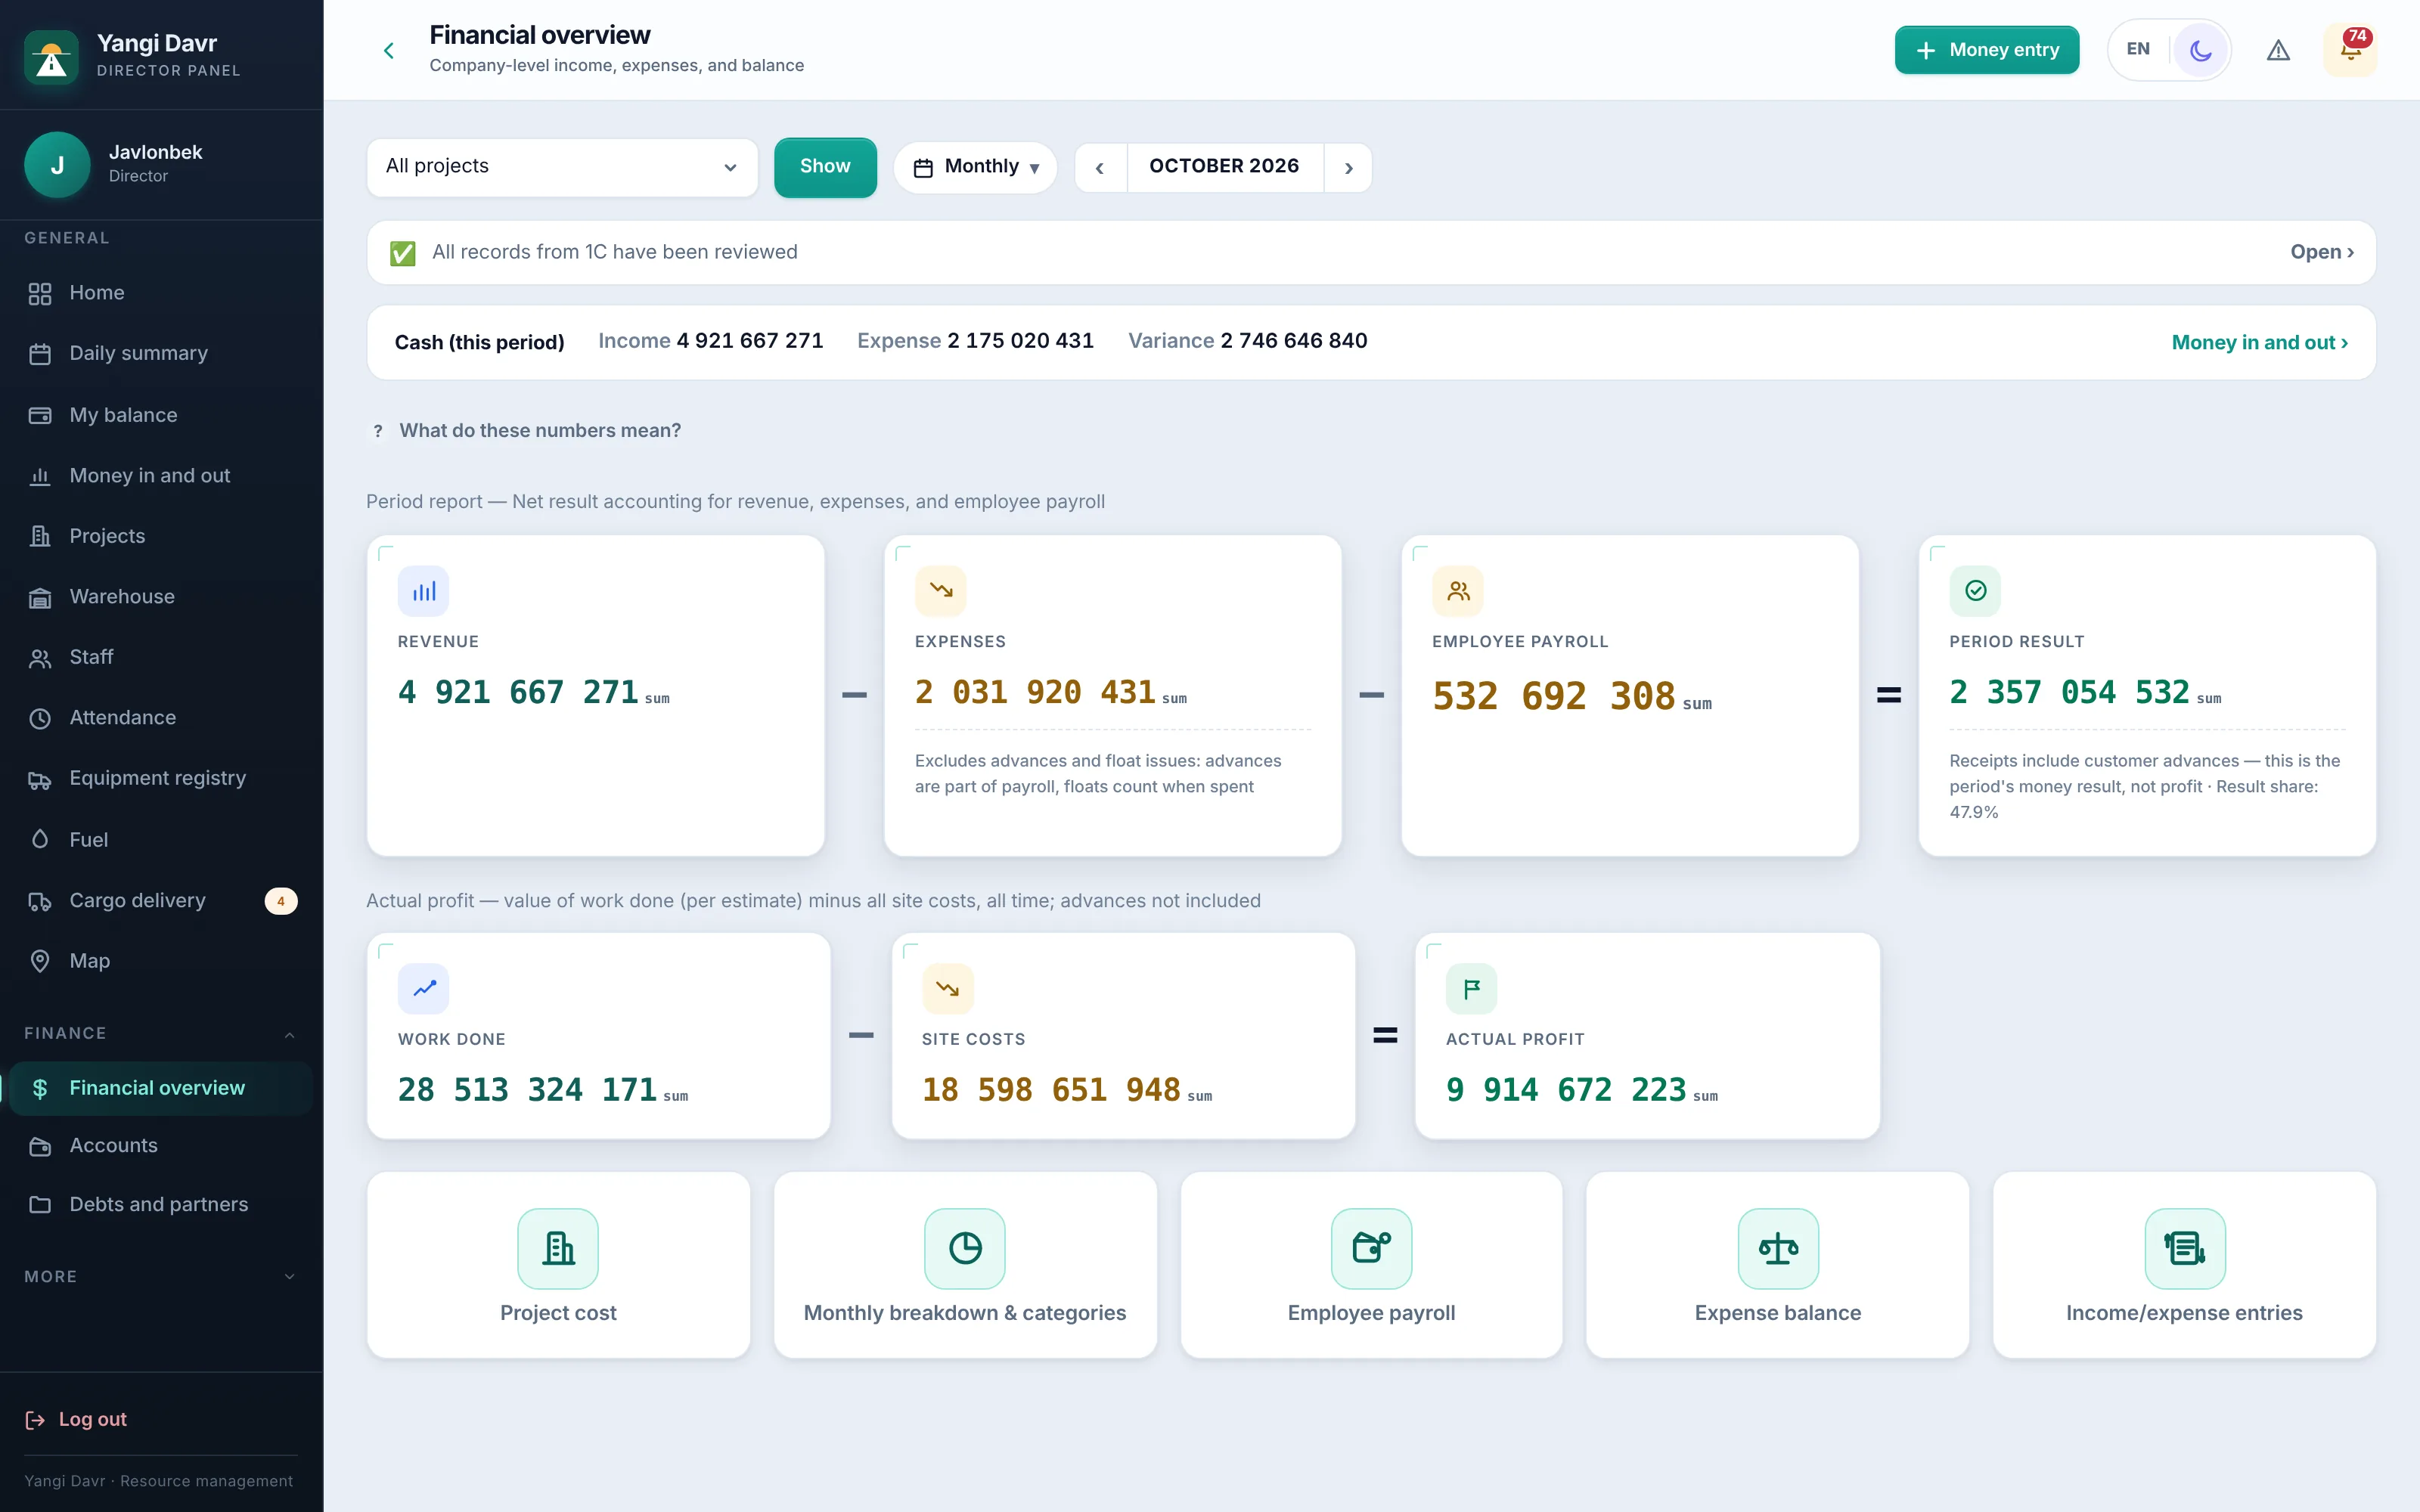
Task: Click the Period result checkmark icon
Action: click(x=1975, y=591)
